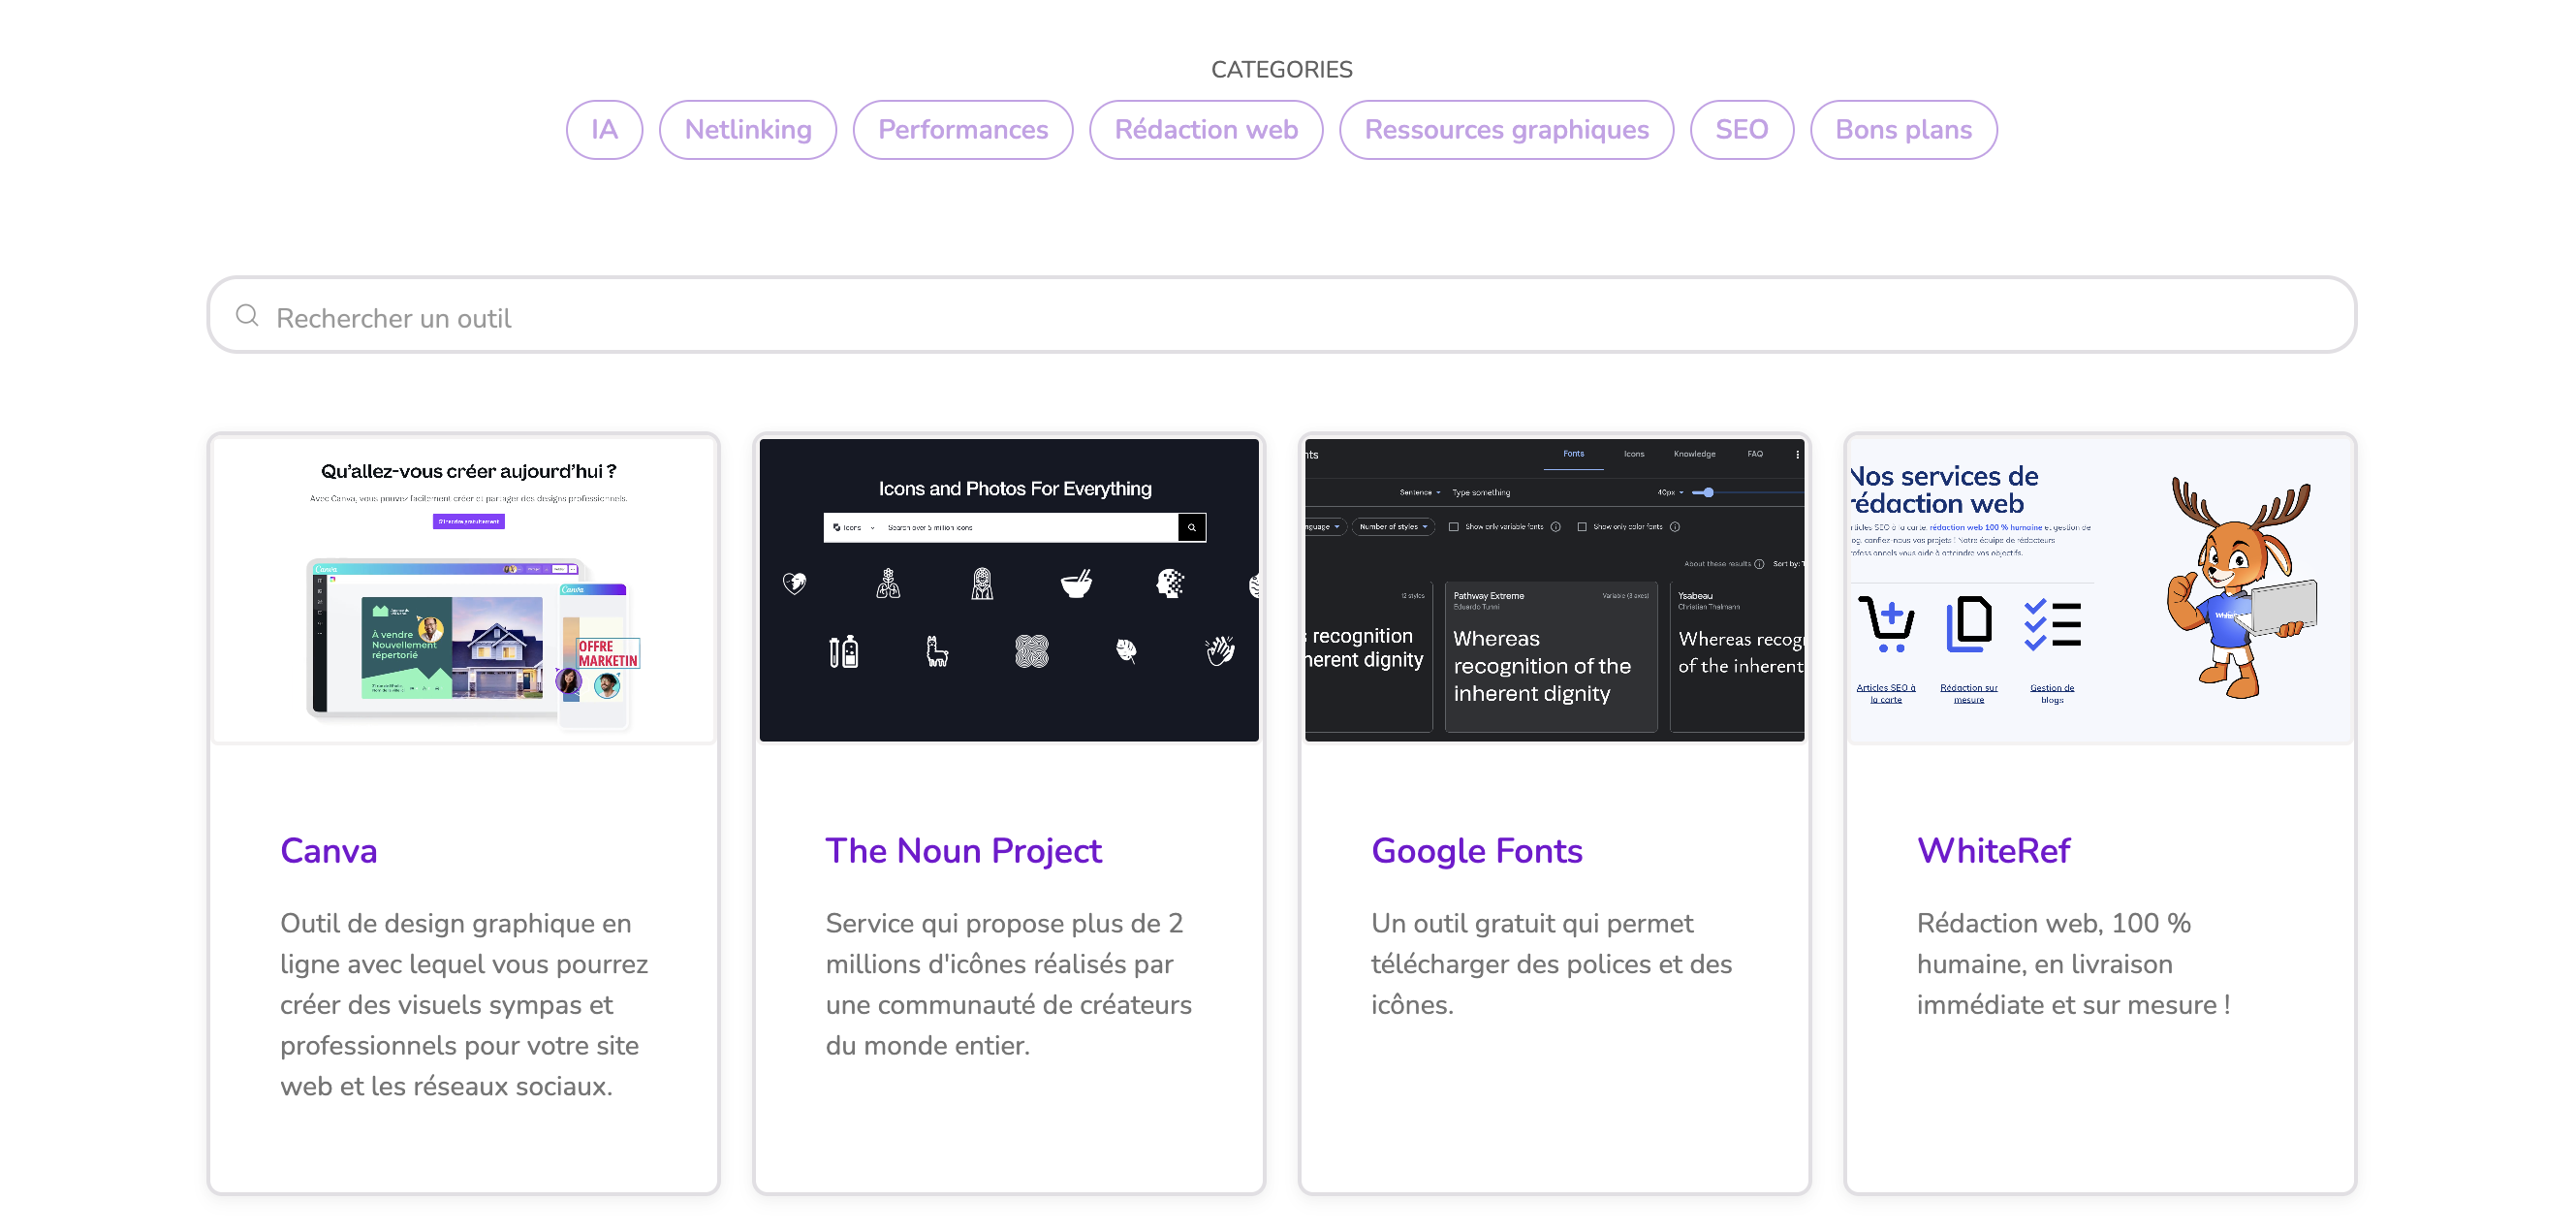
Task: Click the checklist icon in WhiteRef preview
Action: pyautogui.click(x=2052, y=624)
